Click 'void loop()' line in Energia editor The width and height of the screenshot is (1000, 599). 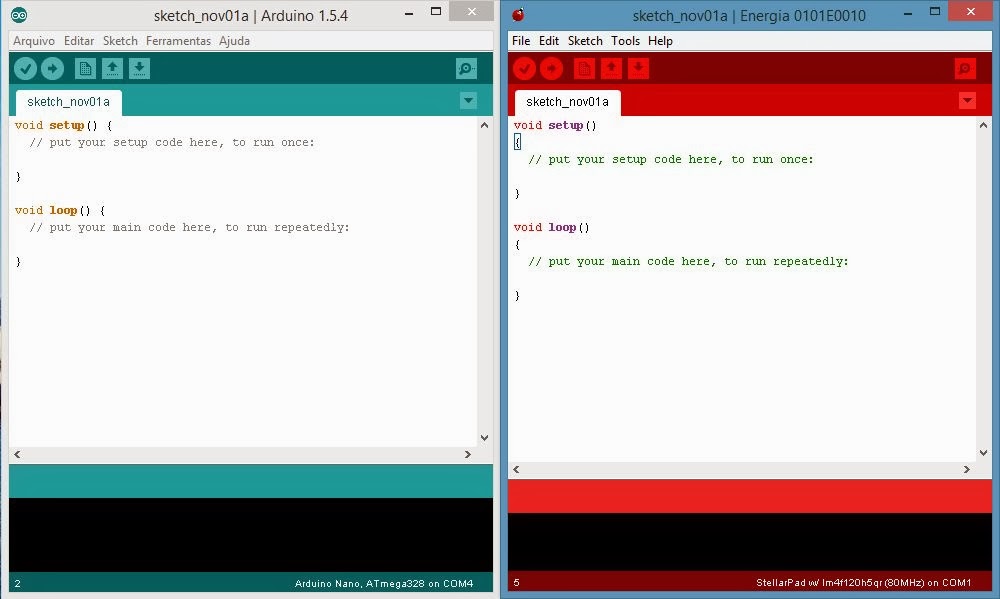tap(552, 228)
